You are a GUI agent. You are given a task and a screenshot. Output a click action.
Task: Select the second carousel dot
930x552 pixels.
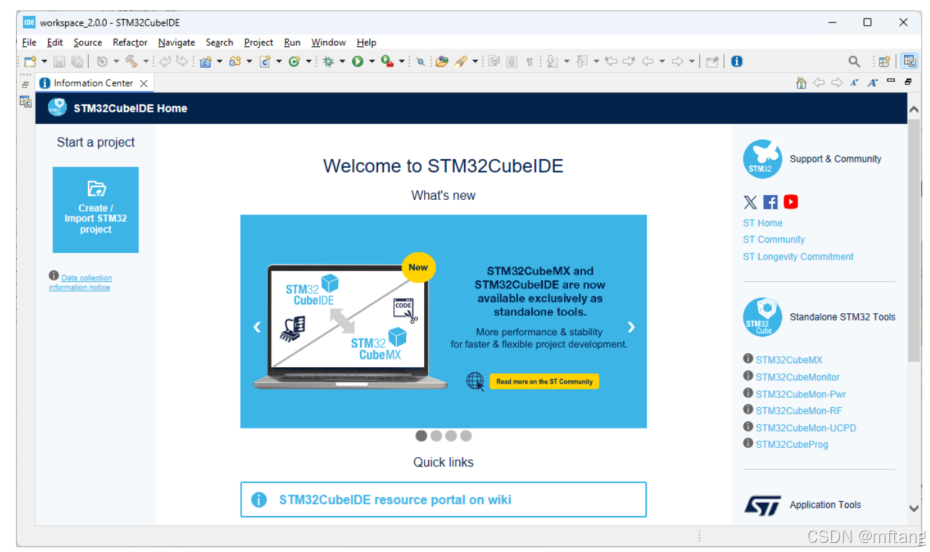tap(436, 436)
